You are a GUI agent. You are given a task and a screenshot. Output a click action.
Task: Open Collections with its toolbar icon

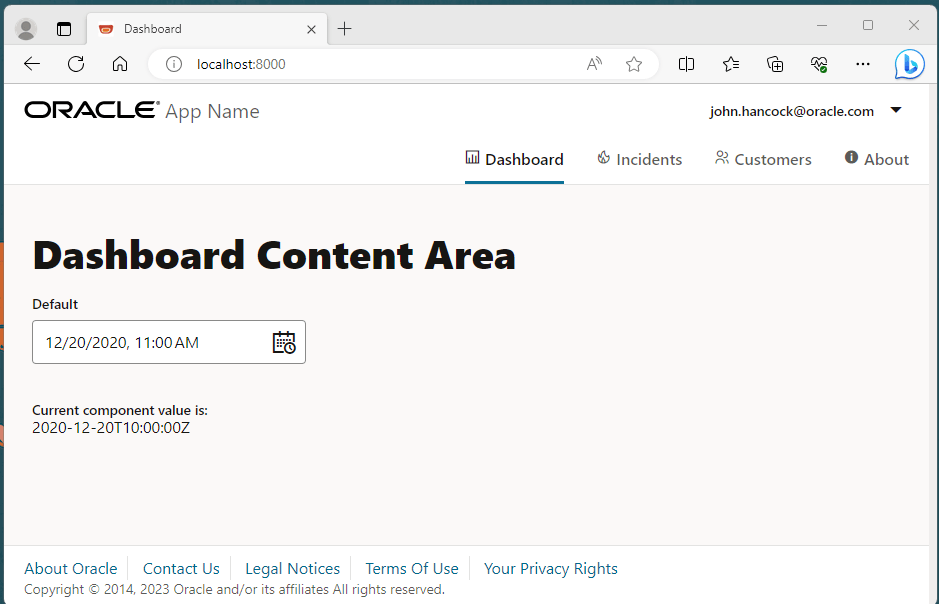[775, 64]
